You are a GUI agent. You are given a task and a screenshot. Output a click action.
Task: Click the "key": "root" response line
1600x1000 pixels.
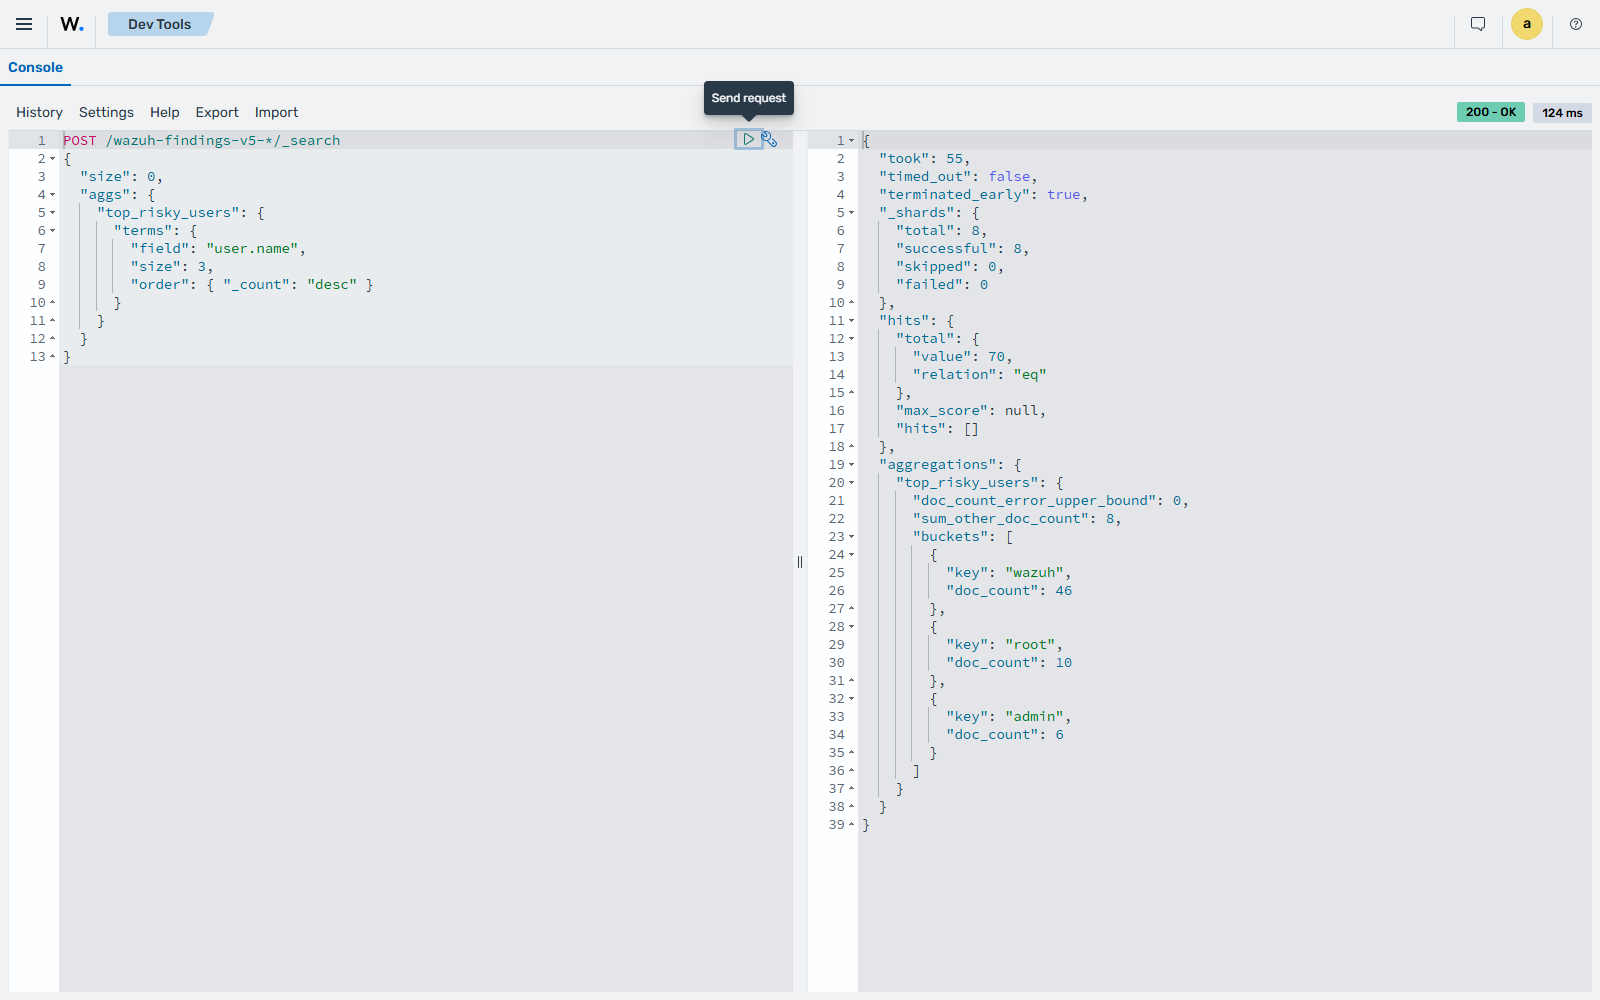tap(1004, 644)
